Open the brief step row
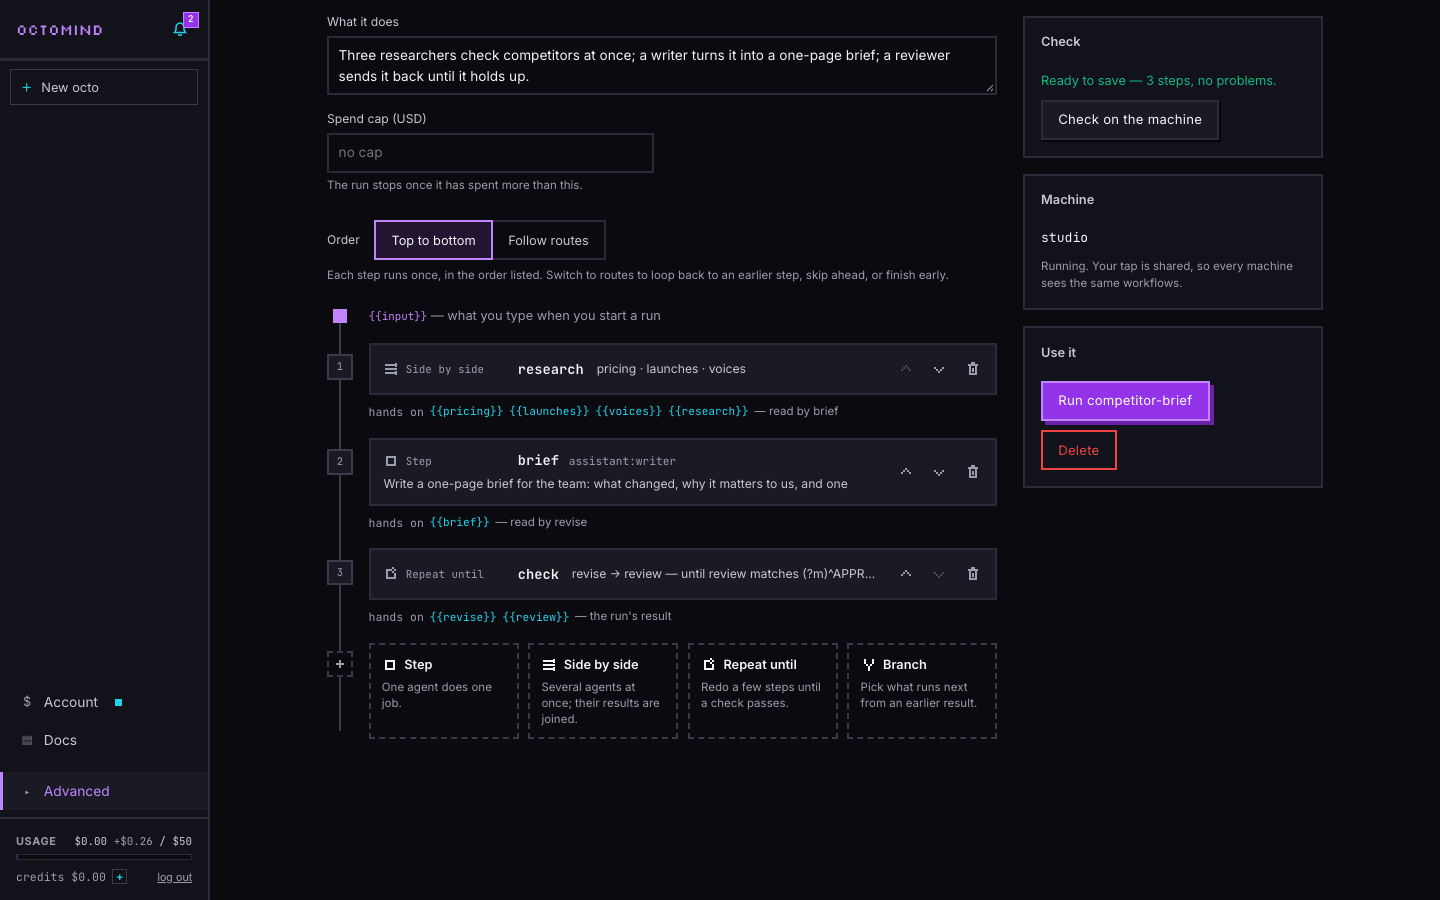 (x=683, y=472)
